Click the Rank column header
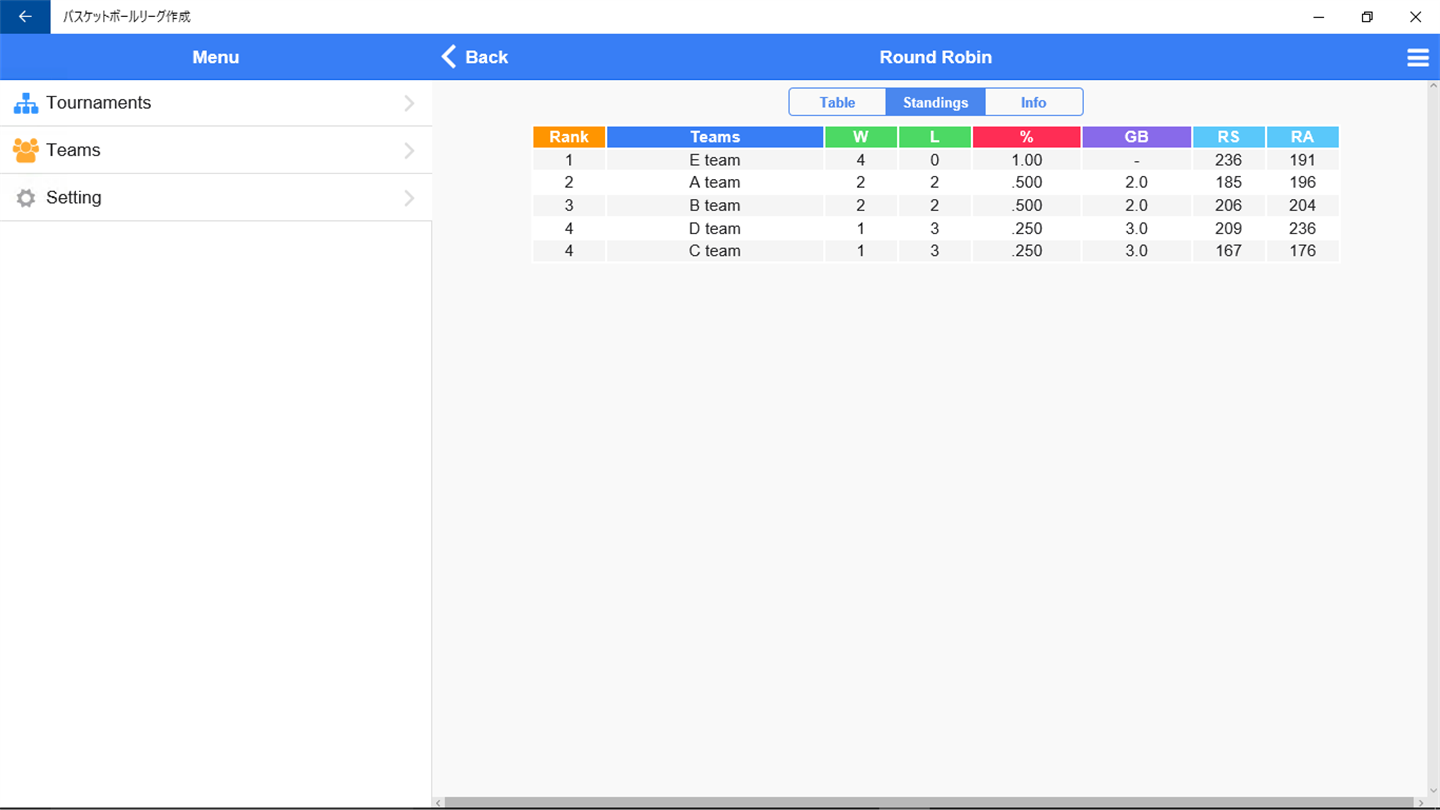1440x810 pixels. (x=569, y=137)
